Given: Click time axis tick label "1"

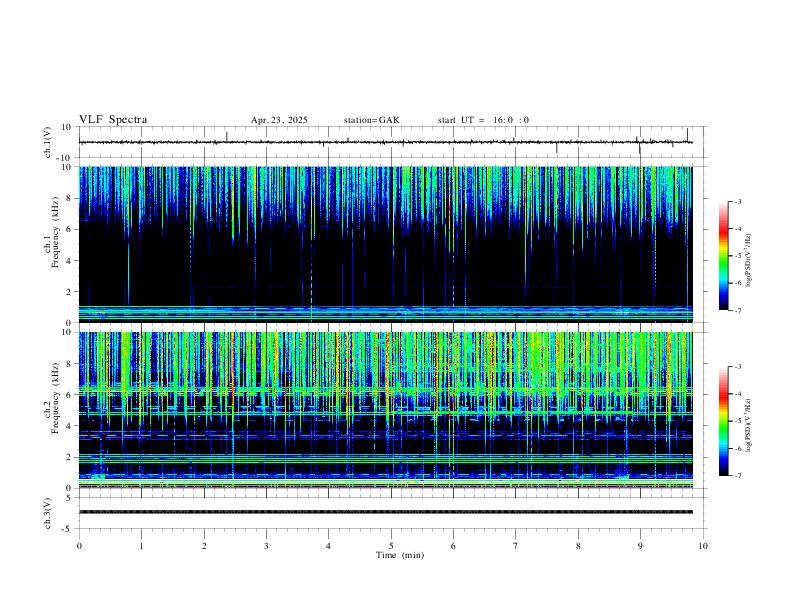Looking at the screenshot, I should [141, 546].
